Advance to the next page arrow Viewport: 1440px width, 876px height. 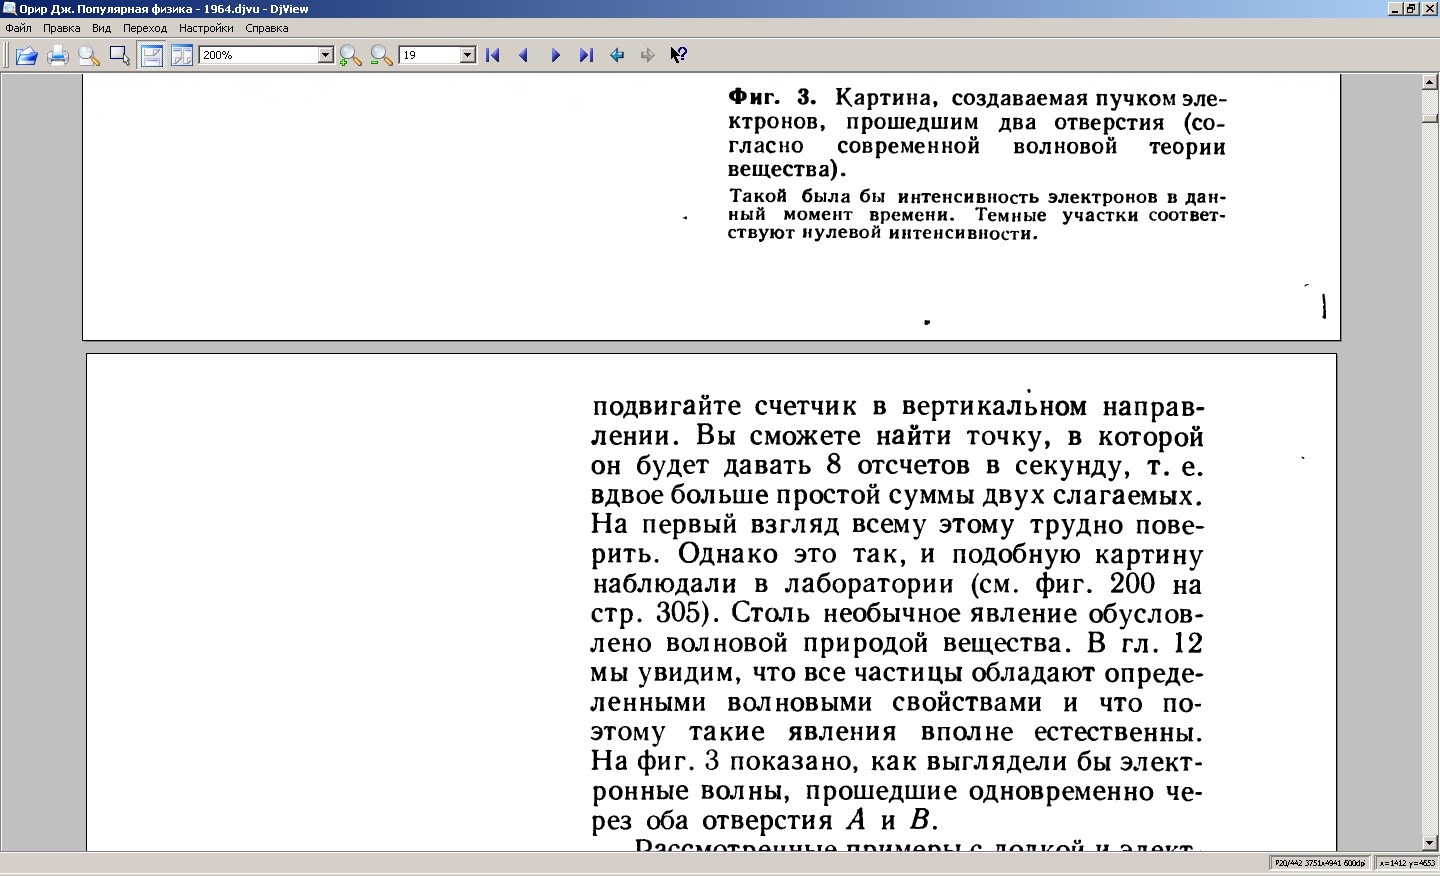(x=555, y=56)
